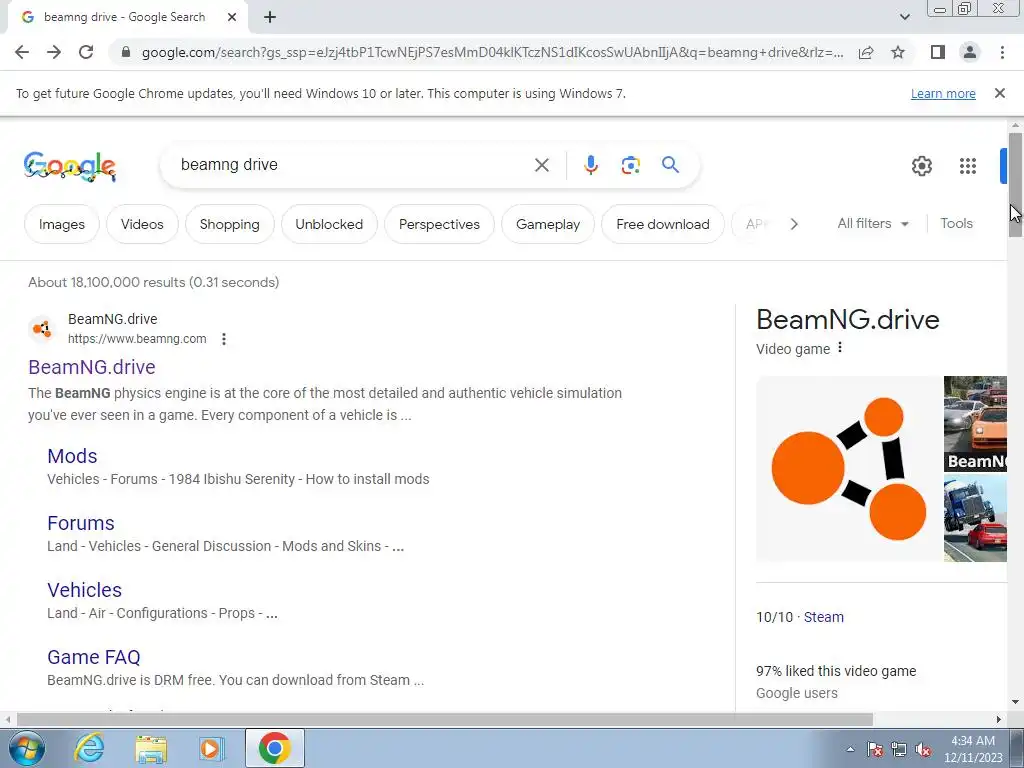Image resolution: width=1024 pixels, height=768 pixels.
Task: Open the Forums sitelink
Action: click(x=80, y=523)
